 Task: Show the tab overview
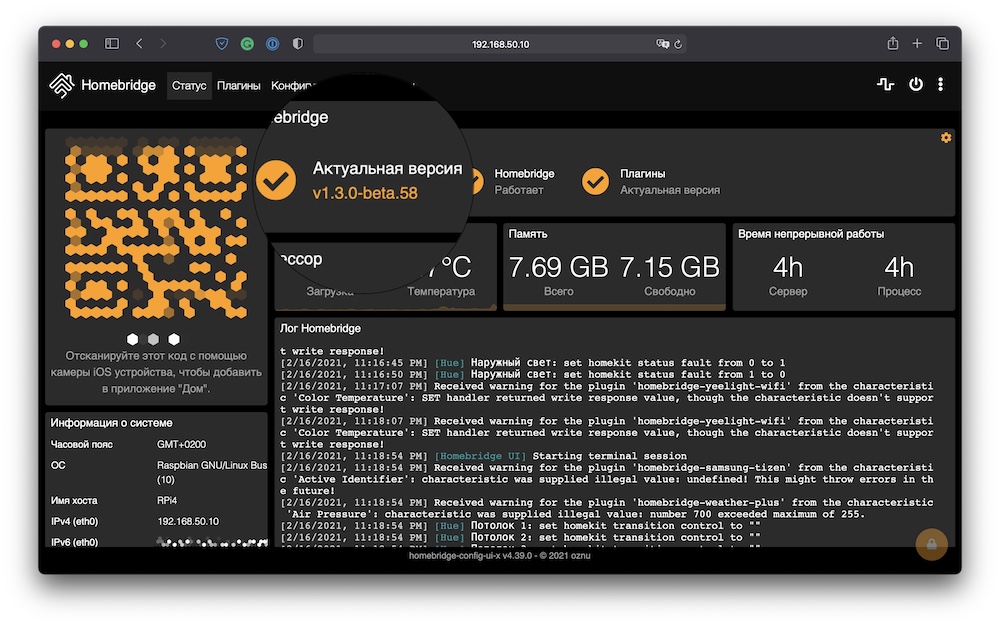[x=942, y=43]
